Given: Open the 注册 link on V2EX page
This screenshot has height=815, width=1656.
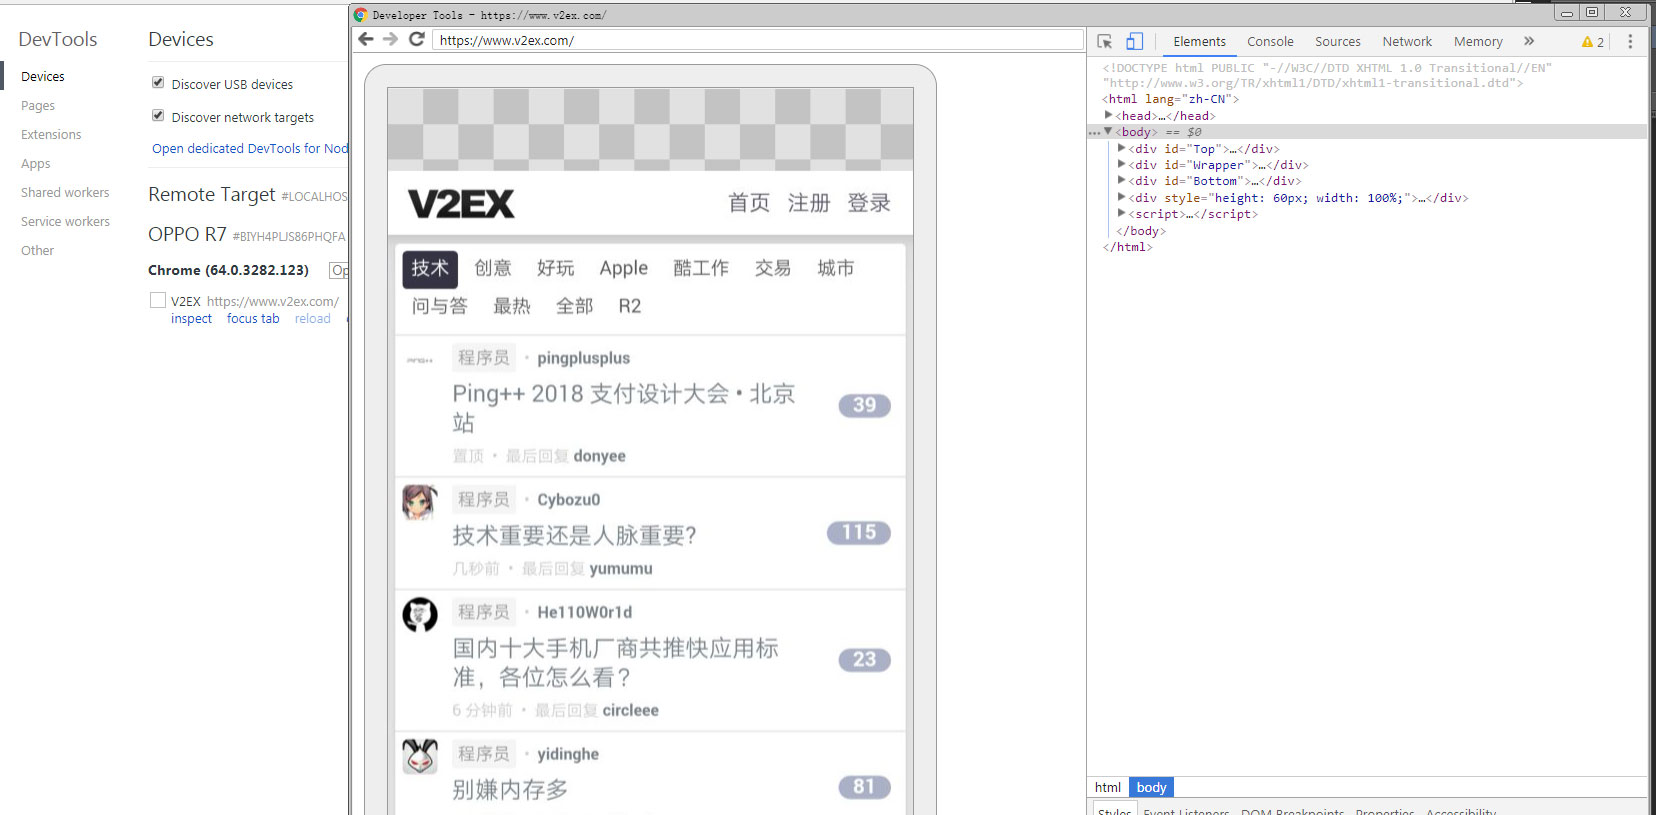Looking at the screenshot, I should (x=809, y=203).
